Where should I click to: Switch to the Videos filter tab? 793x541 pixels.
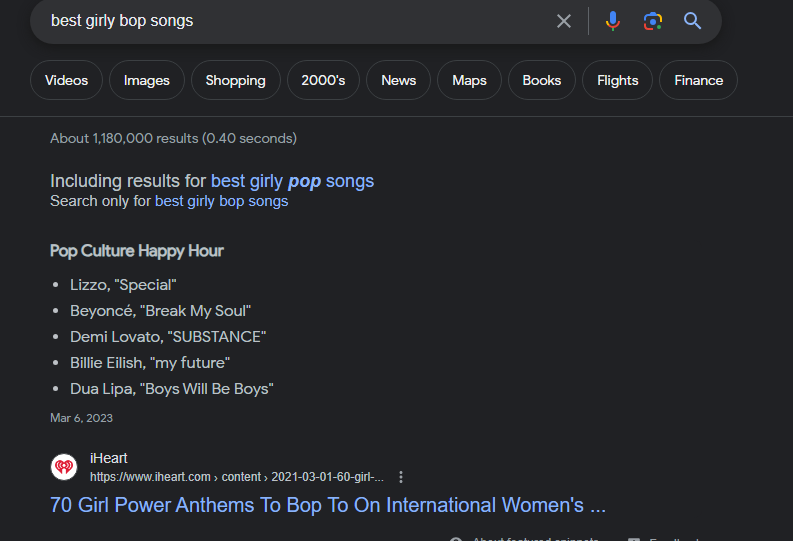point(66,80)
